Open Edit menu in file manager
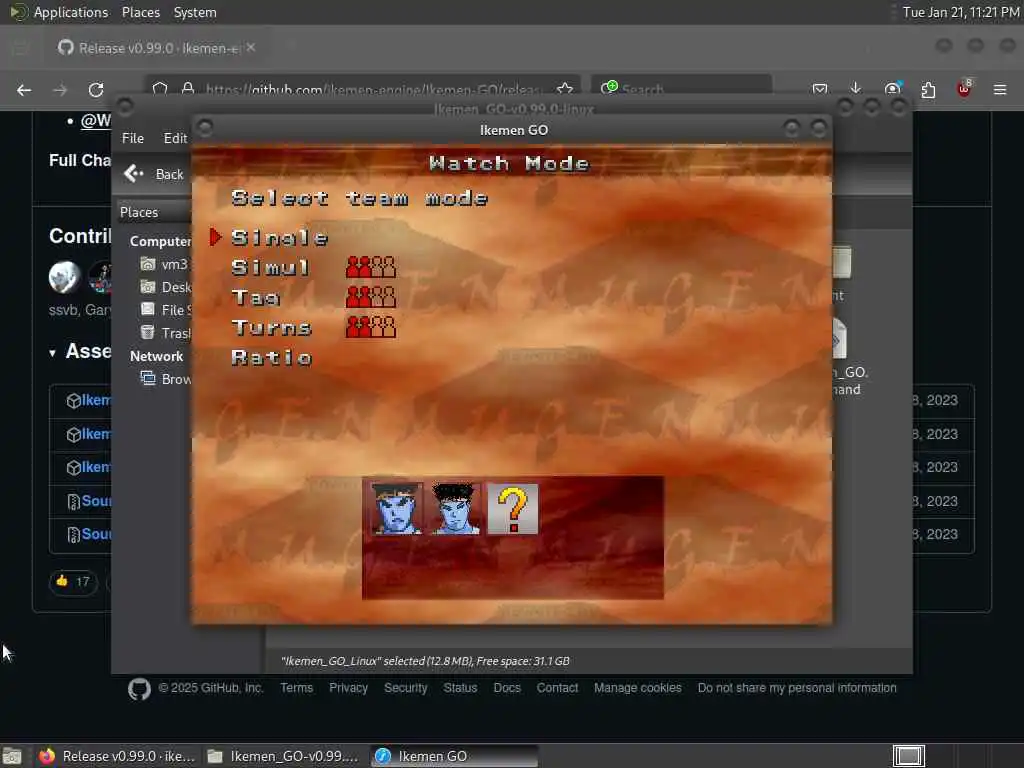This screenshot has width=1024, height=768. 175,138
